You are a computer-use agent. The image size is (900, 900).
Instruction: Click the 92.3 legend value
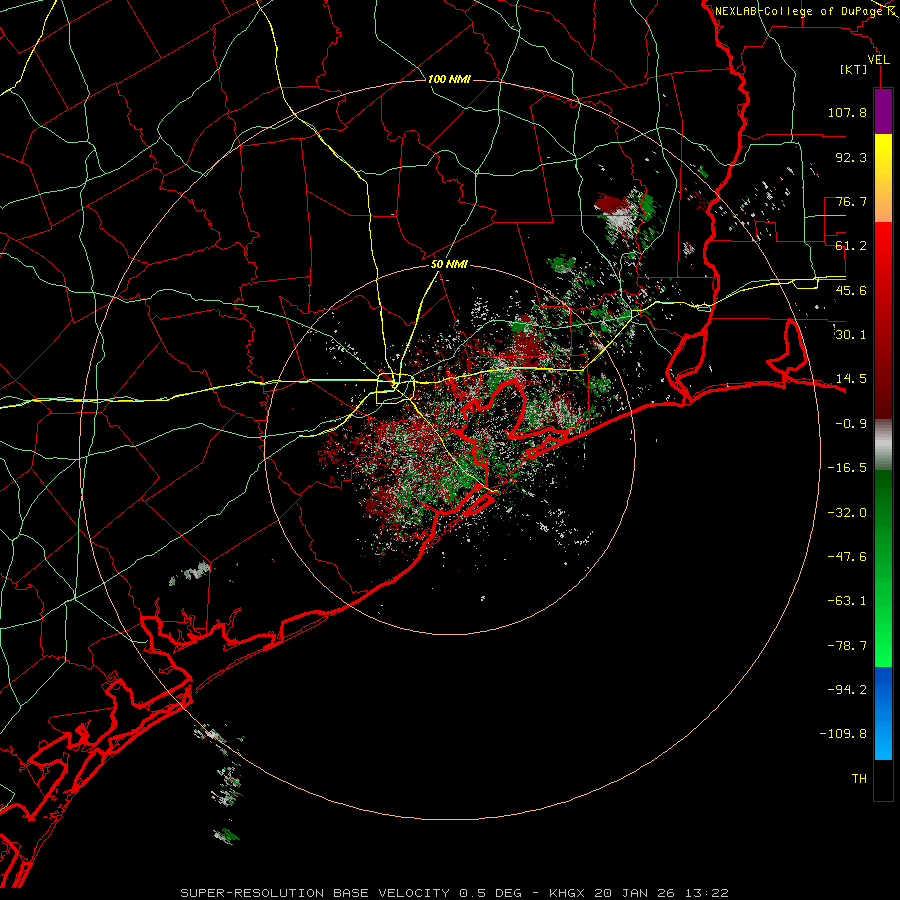851,157
